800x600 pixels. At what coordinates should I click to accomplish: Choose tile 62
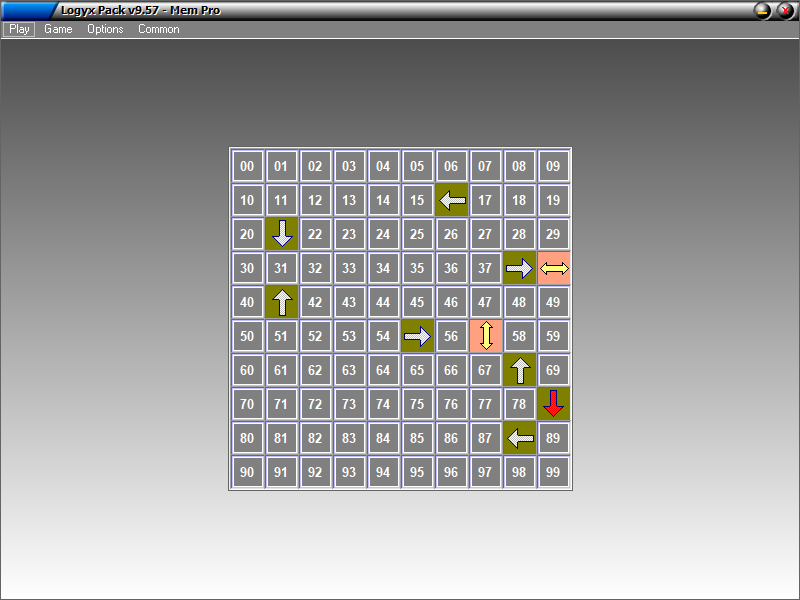pyautogui.click(x=315, y=370)
